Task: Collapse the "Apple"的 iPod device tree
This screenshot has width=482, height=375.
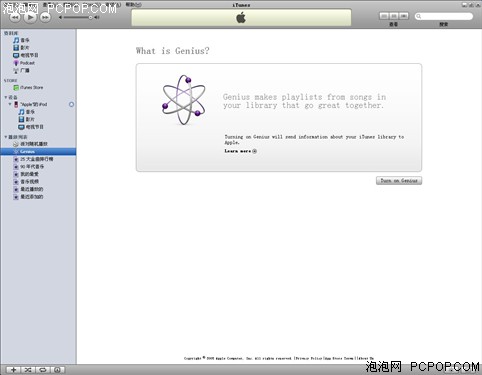Action: tap(10, 104)
